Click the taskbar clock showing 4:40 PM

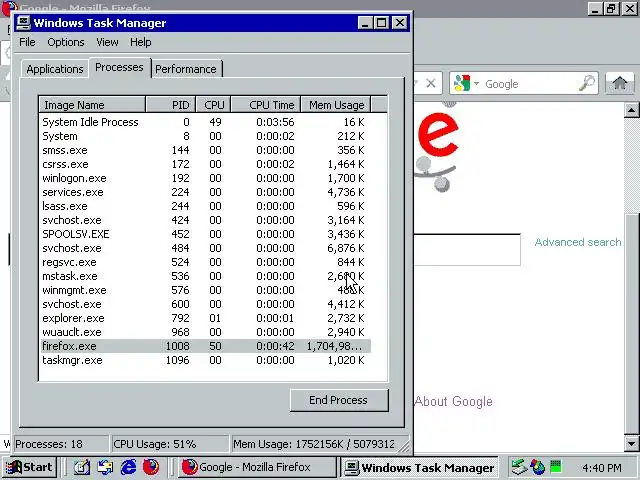[602, 468]
